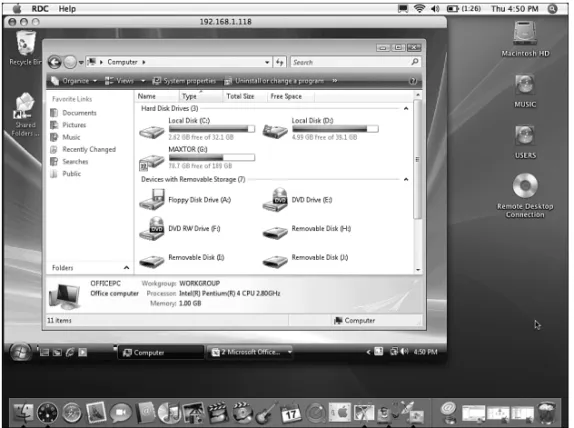Open the Help menu in Mac menu bar
This screenshot has height=428, width=574.
click(67, 9)
